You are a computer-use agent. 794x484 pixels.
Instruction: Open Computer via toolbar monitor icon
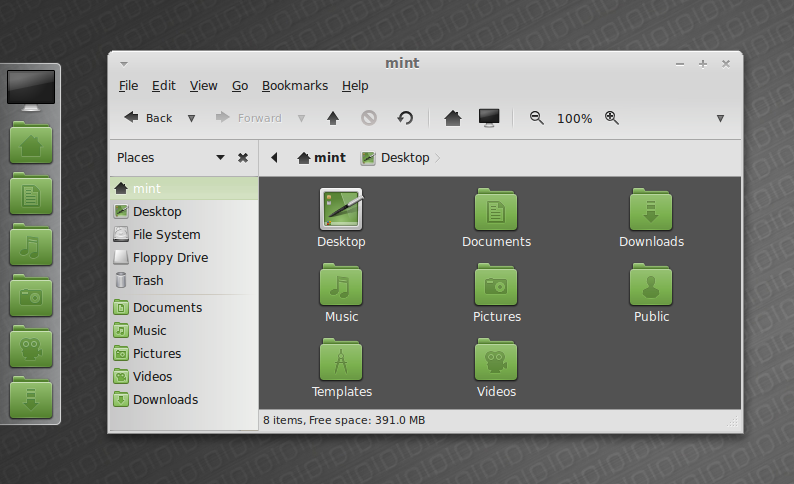[x=489, y=118]
